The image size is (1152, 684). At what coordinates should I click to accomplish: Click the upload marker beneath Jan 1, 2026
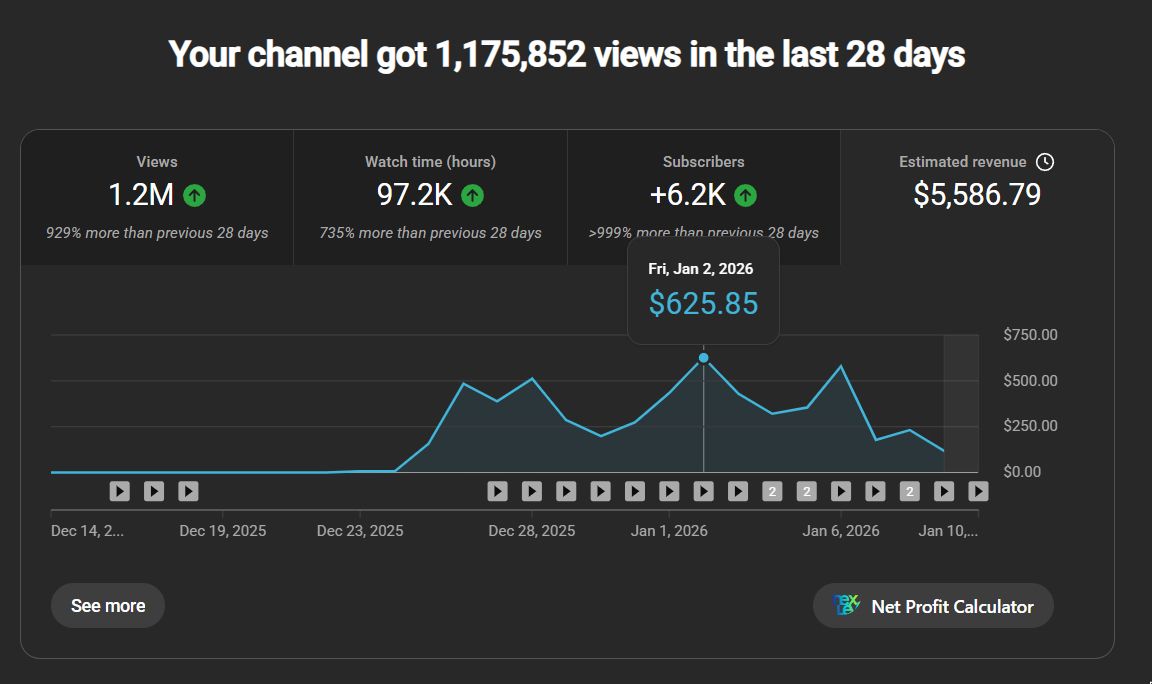tap(668, 491)
